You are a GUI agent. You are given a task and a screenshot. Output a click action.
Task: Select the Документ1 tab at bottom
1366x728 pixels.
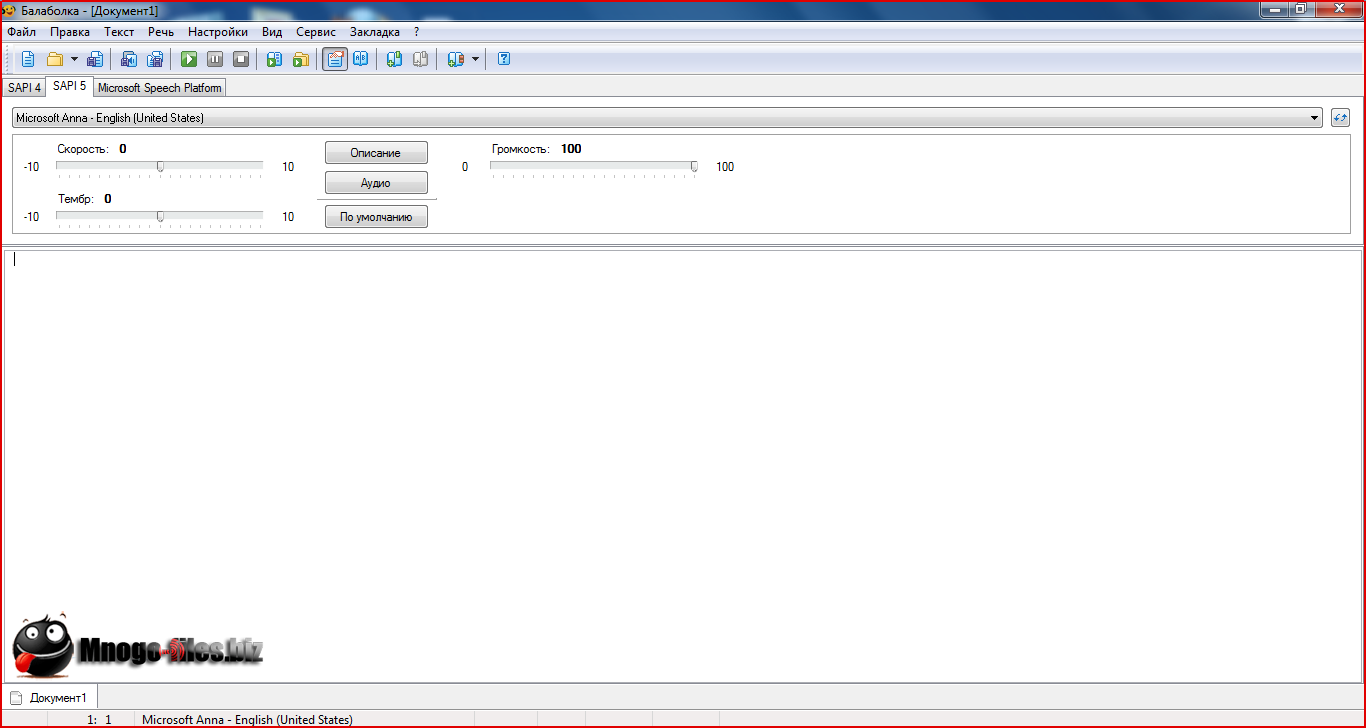[50, 697]
